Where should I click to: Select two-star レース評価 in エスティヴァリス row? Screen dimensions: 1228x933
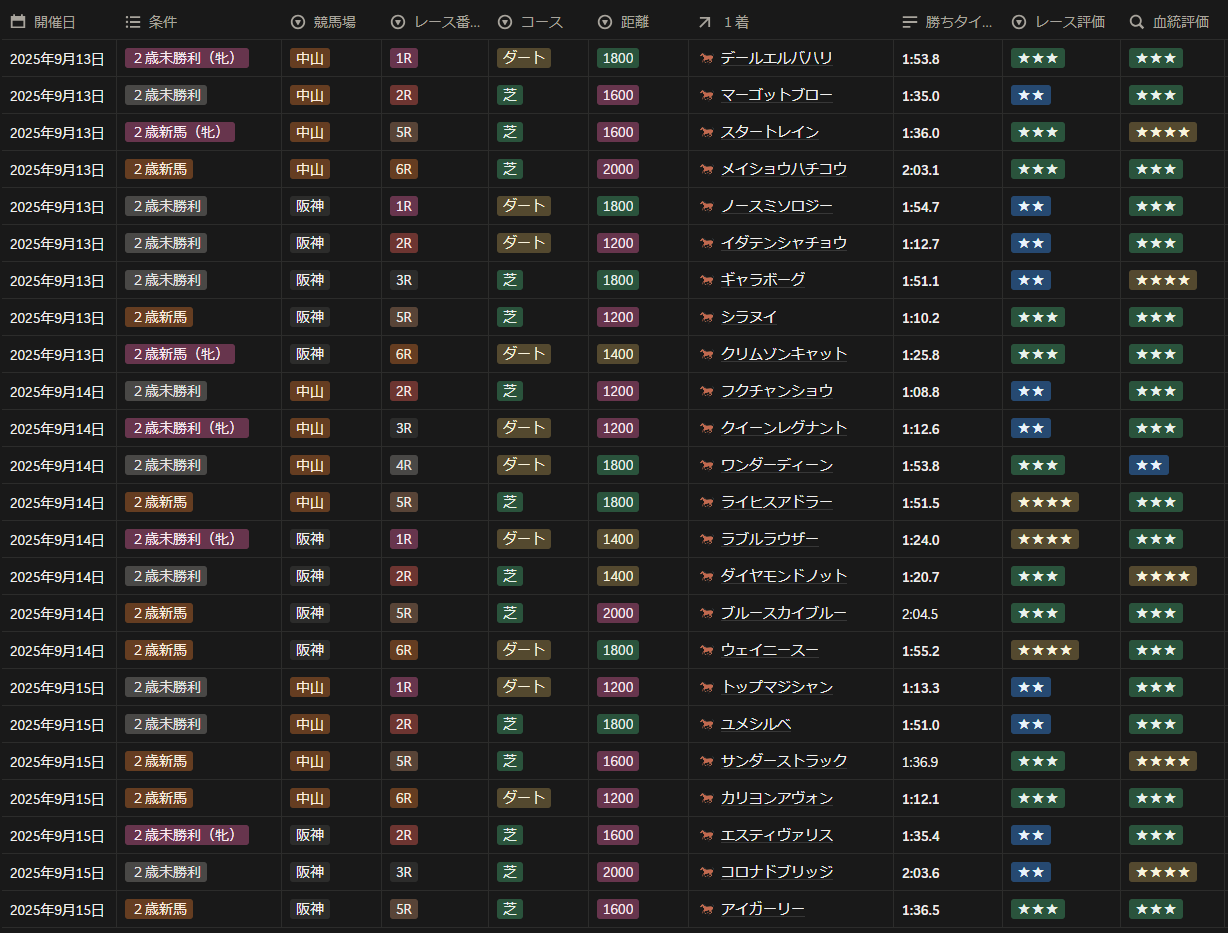[x=1031, y=835]
